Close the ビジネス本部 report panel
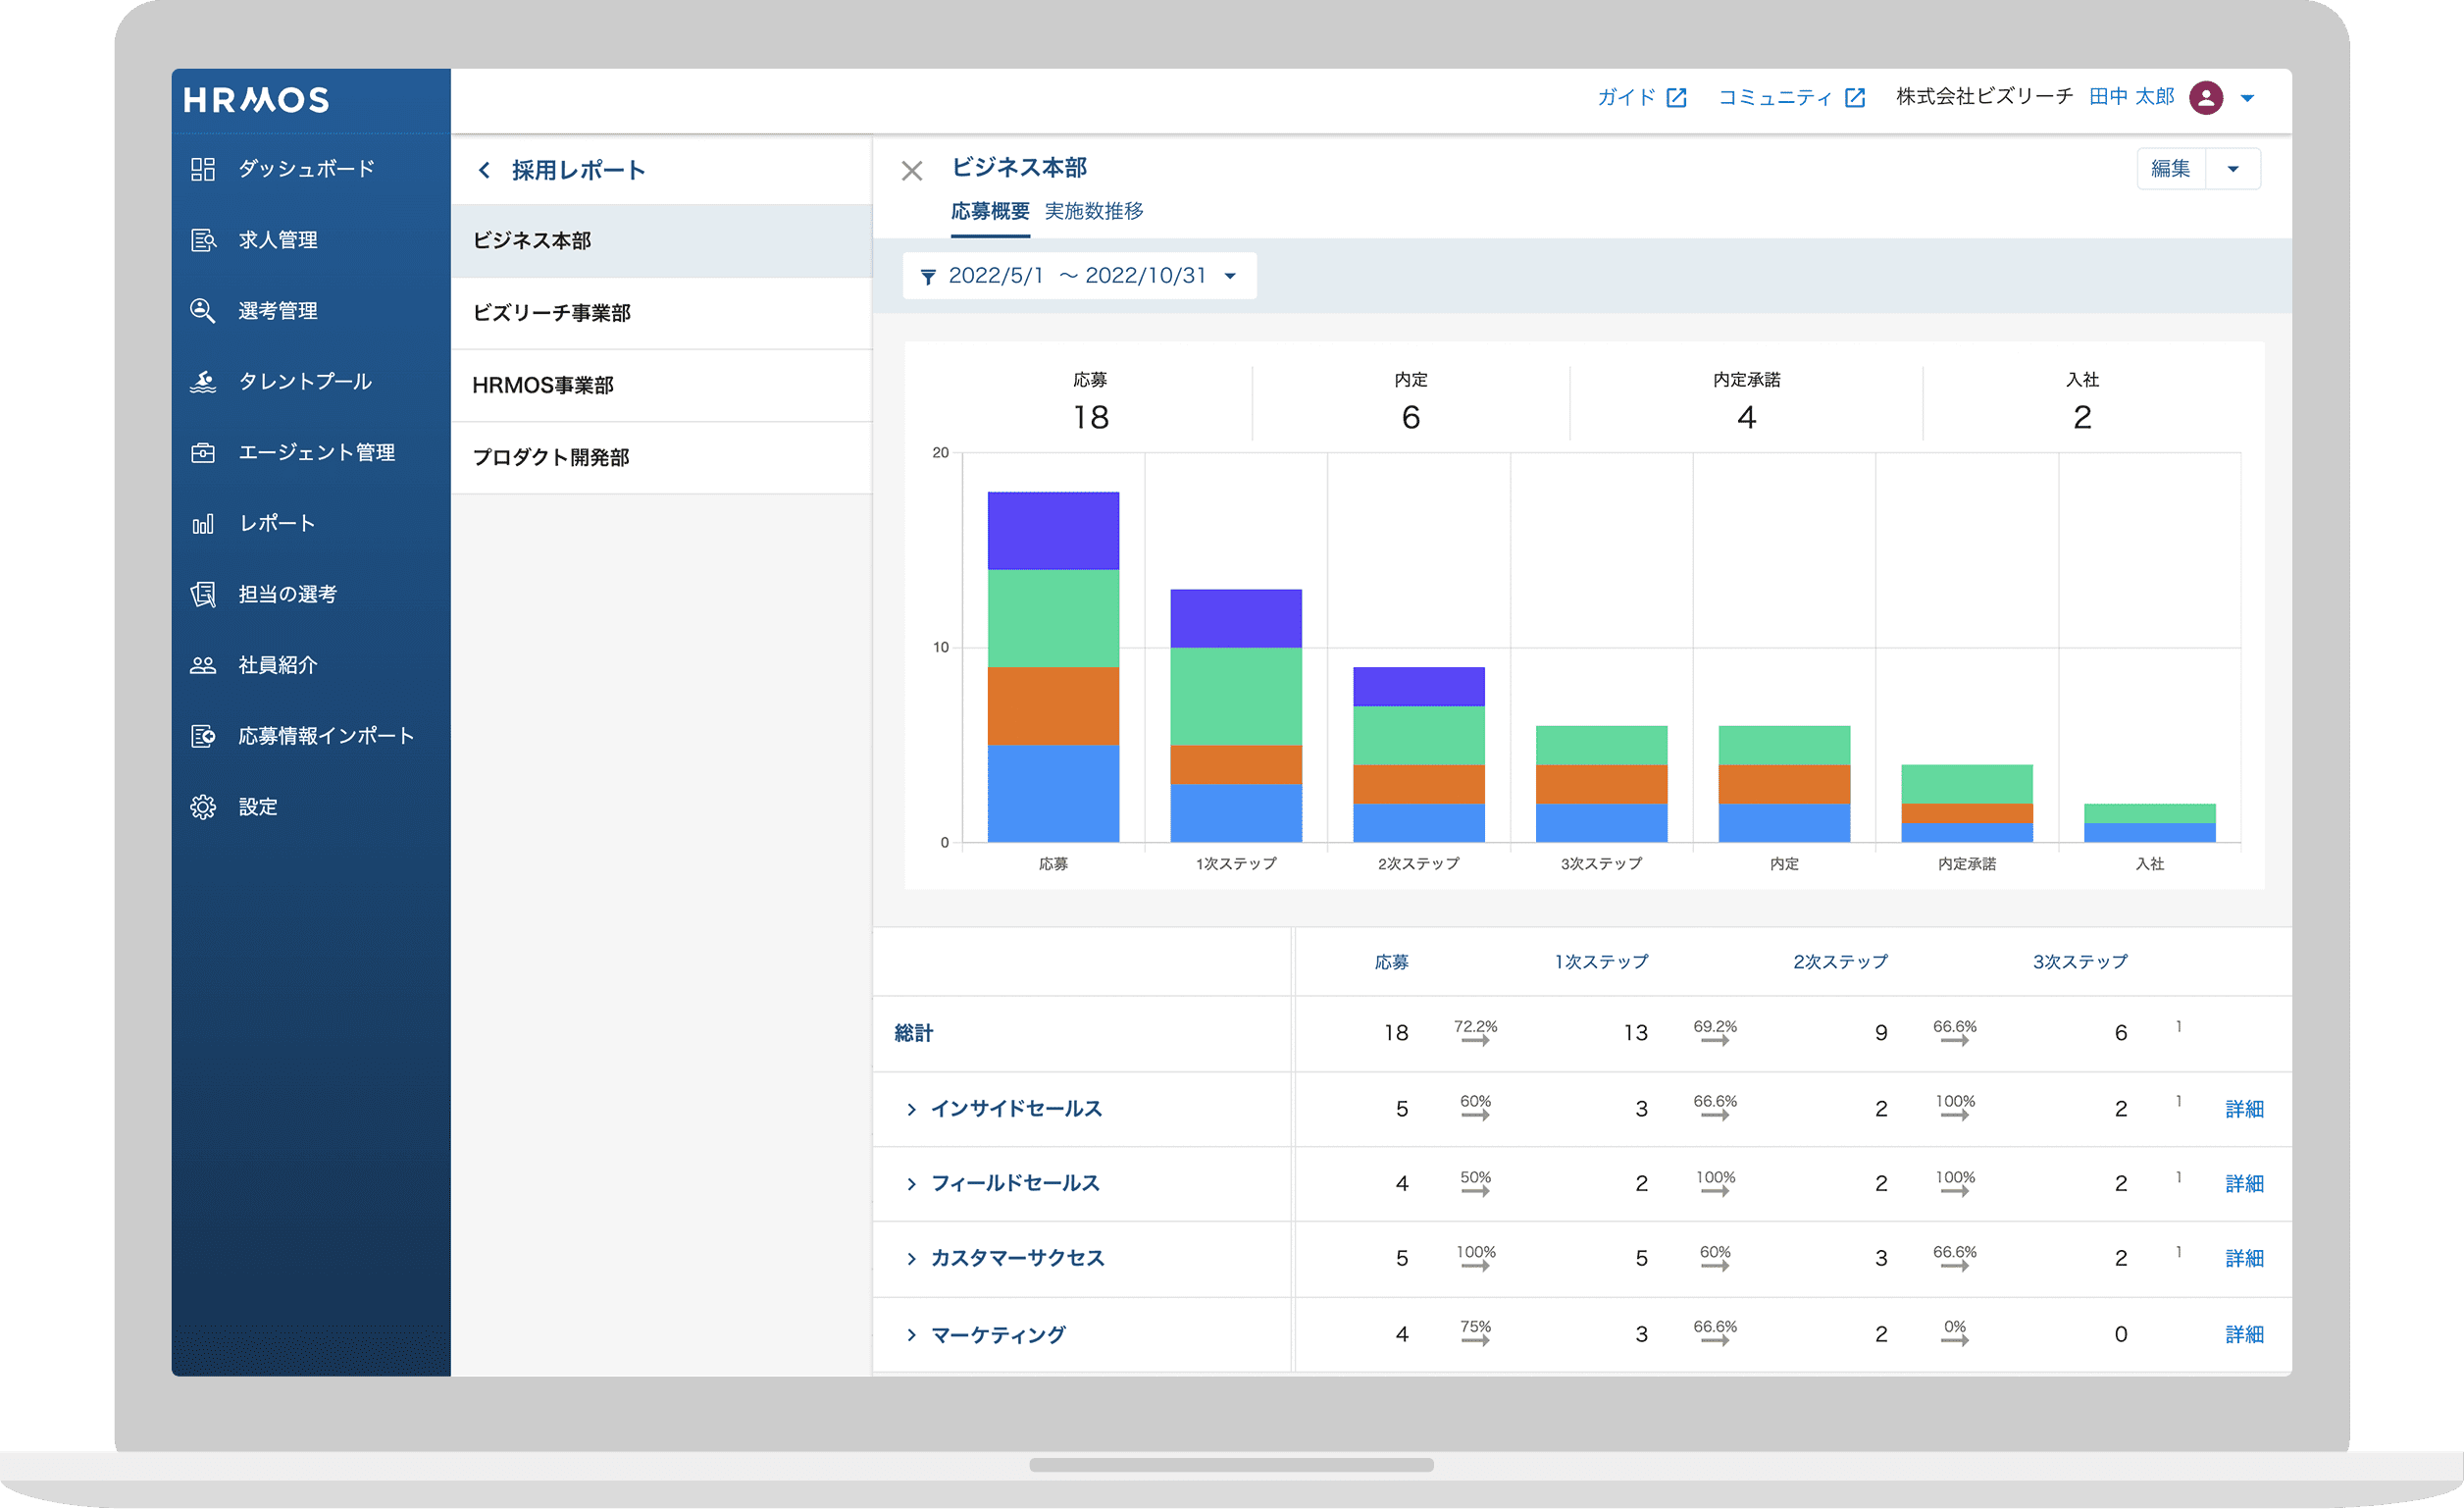 point(911,171)
